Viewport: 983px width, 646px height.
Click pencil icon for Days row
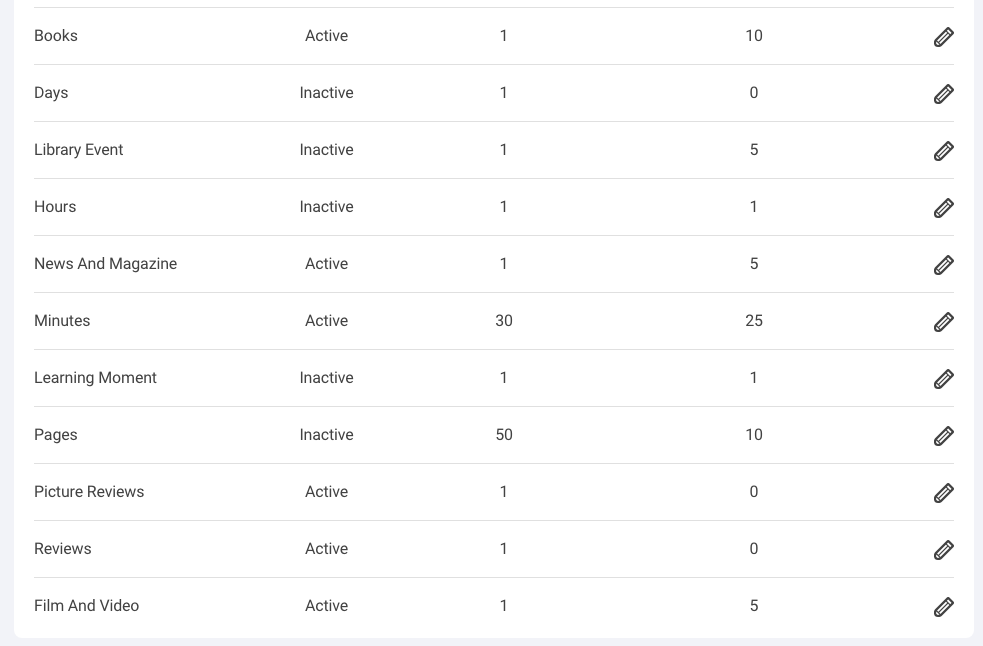(944, 94)
